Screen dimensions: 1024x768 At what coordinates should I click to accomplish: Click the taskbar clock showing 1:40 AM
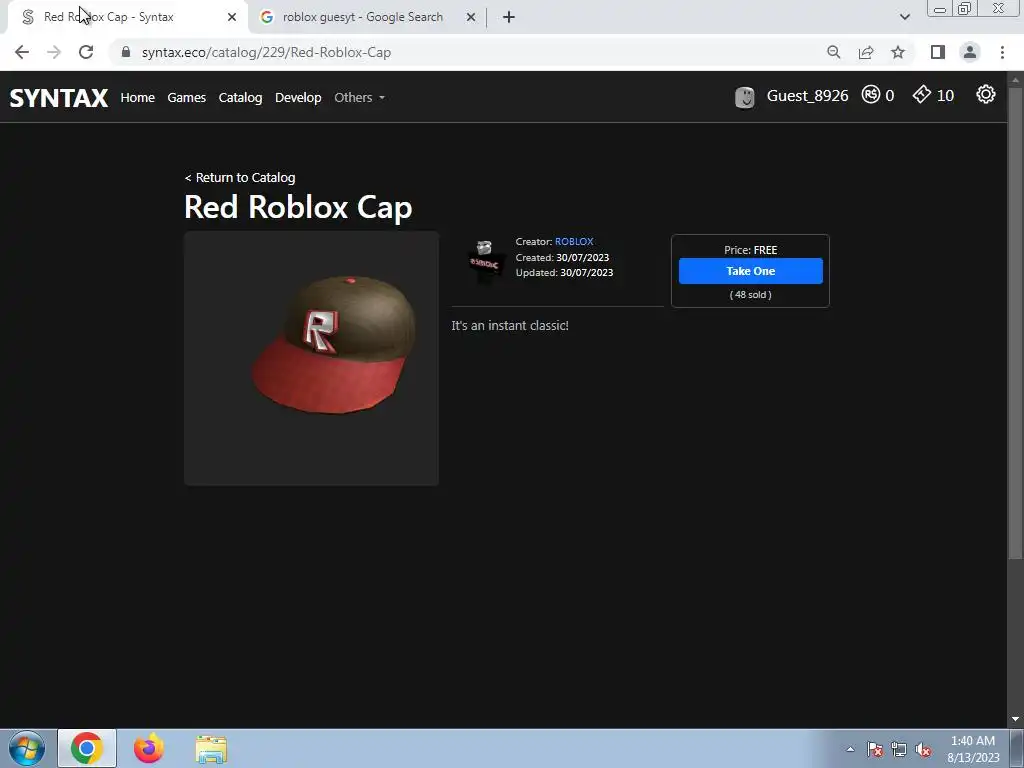(x=973, y=749)
